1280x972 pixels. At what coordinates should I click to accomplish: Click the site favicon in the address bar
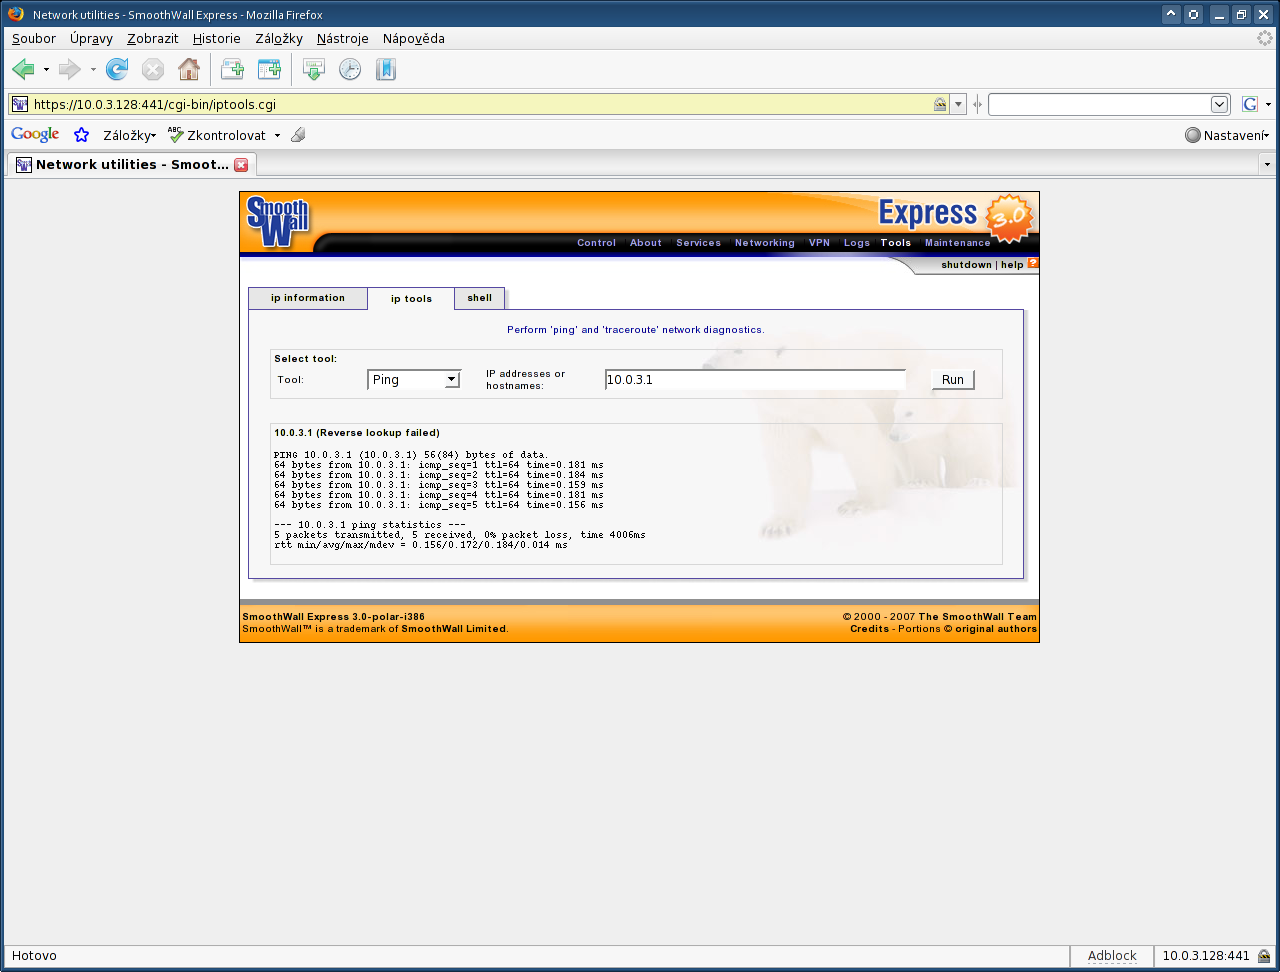(x=20, y=104)
